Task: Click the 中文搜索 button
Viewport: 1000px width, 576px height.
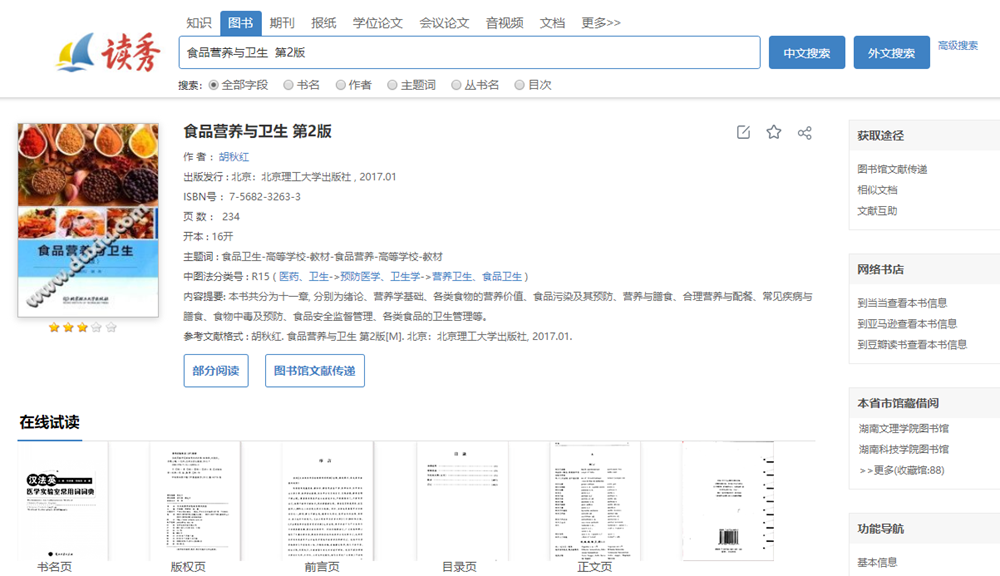Action: tap(807, 53)
